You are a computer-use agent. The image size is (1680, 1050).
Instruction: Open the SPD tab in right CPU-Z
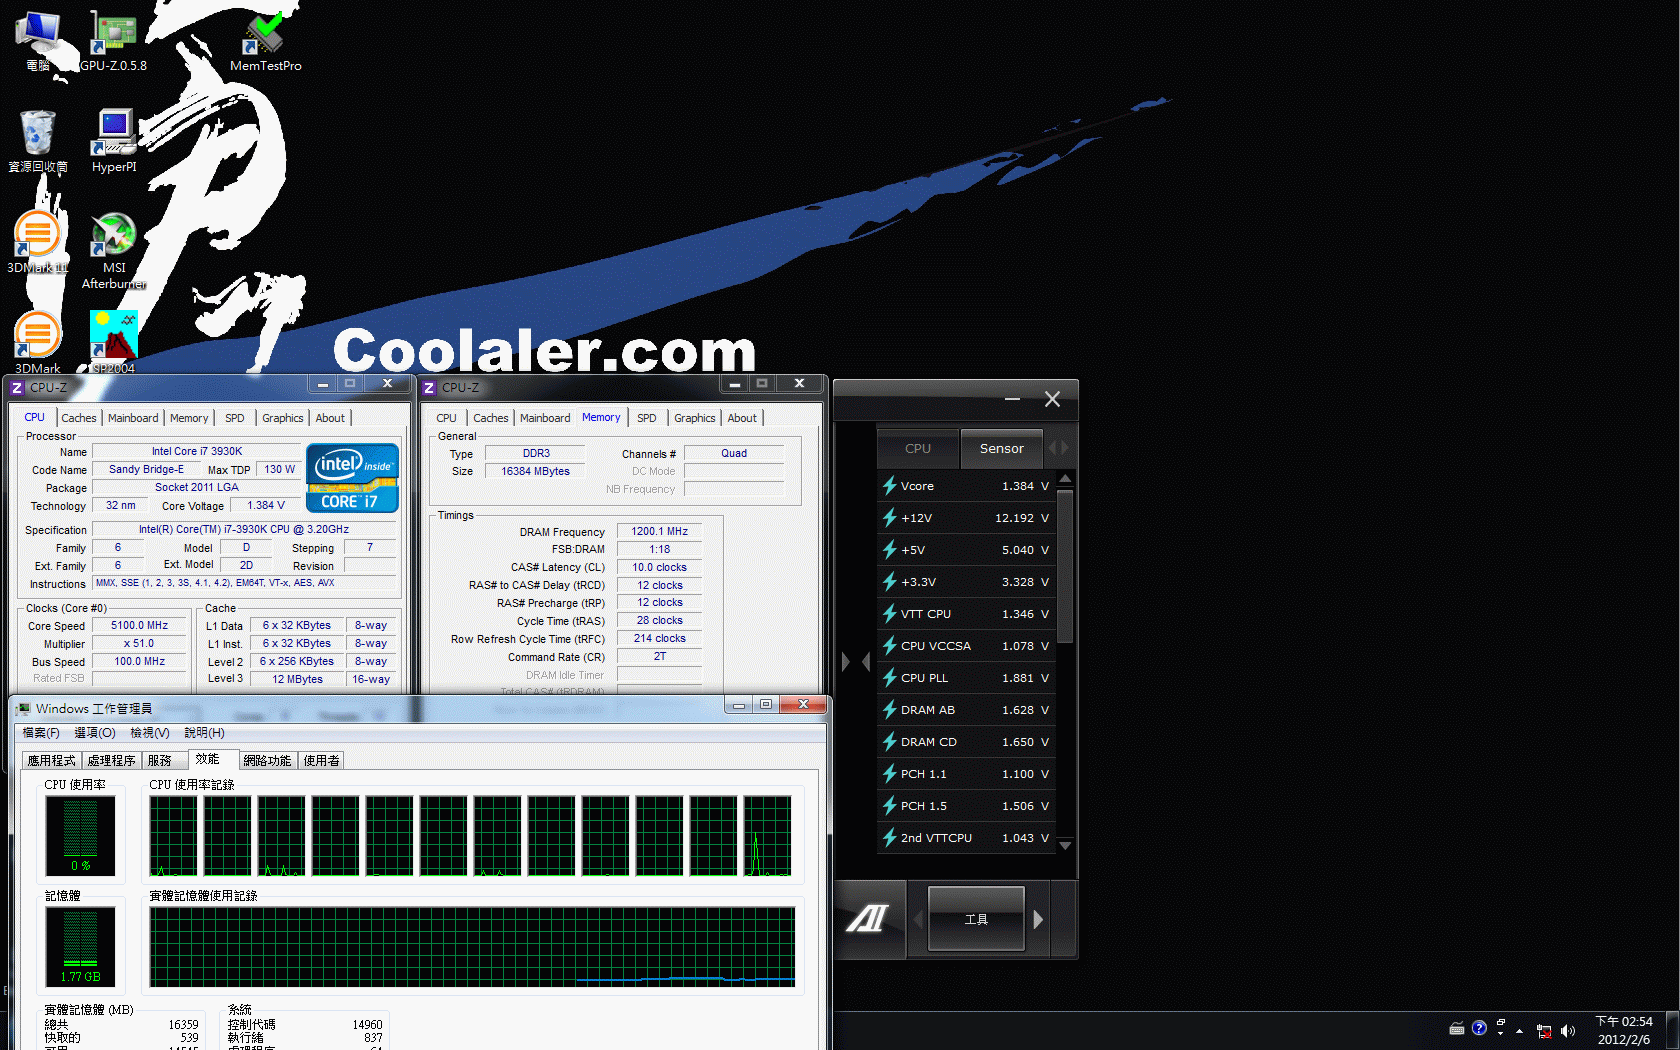[x=647, y=418]
